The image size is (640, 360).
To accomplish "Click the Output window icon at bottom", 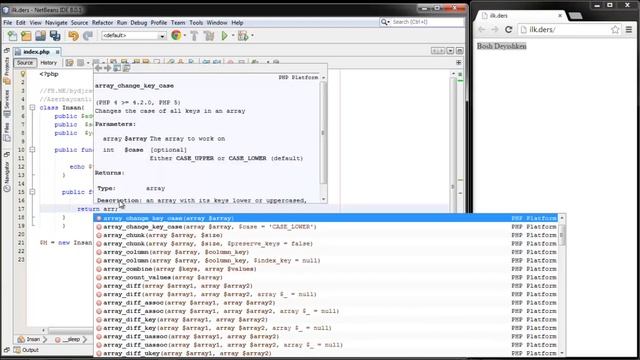I will tap(17, 350).
